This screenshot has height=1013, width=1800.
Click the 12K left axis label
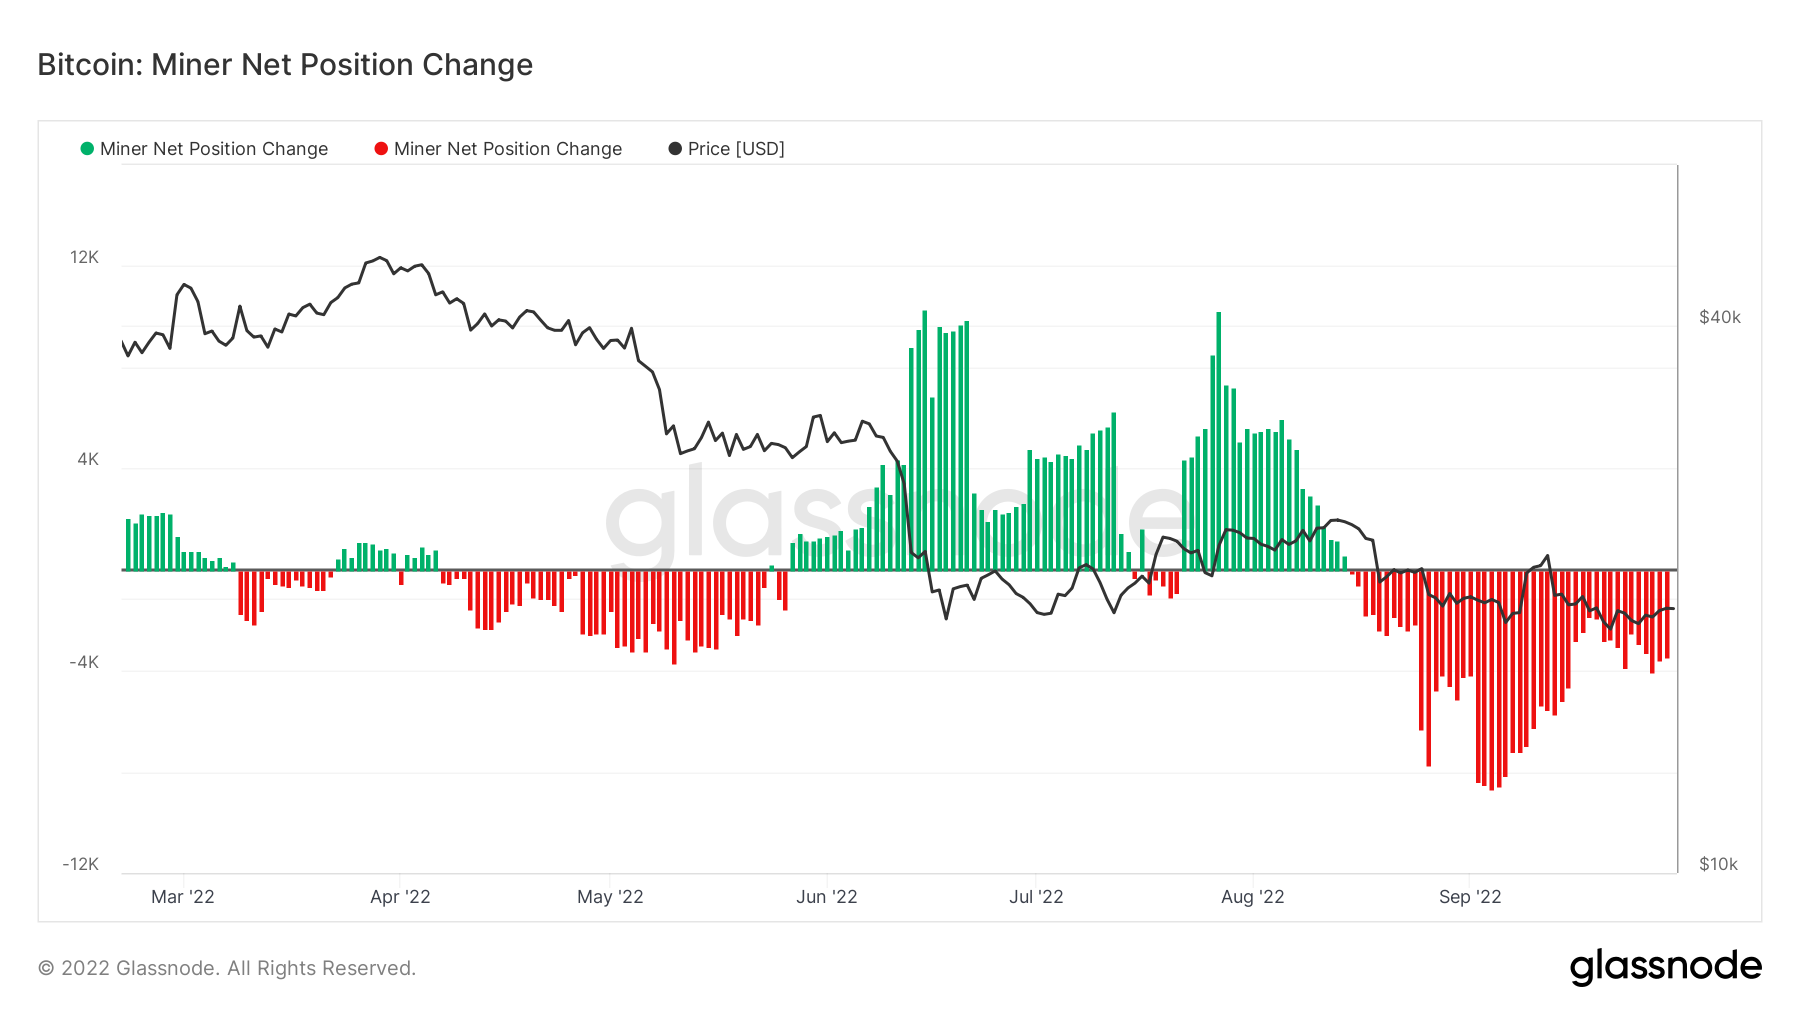pos(85,258)
